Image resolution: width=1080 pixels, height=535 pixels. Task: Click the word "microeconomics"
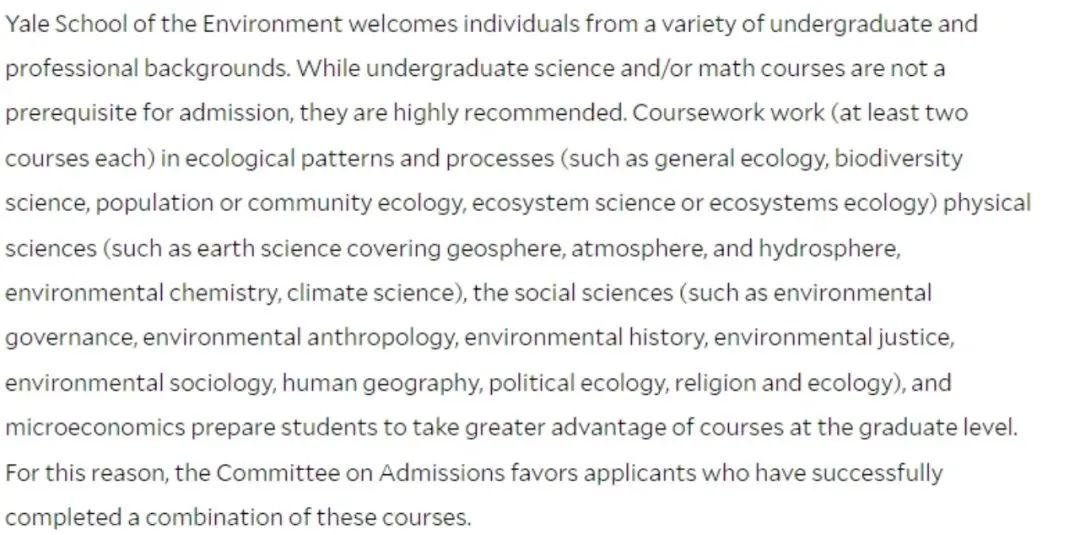click(x=95, y=428)
